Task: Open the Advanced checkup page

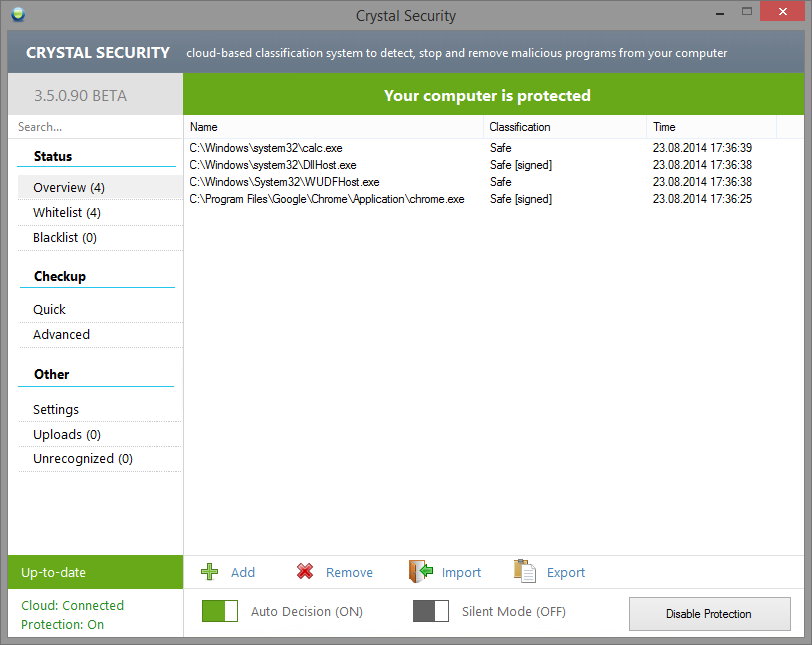Action: [x=62, y=335]
